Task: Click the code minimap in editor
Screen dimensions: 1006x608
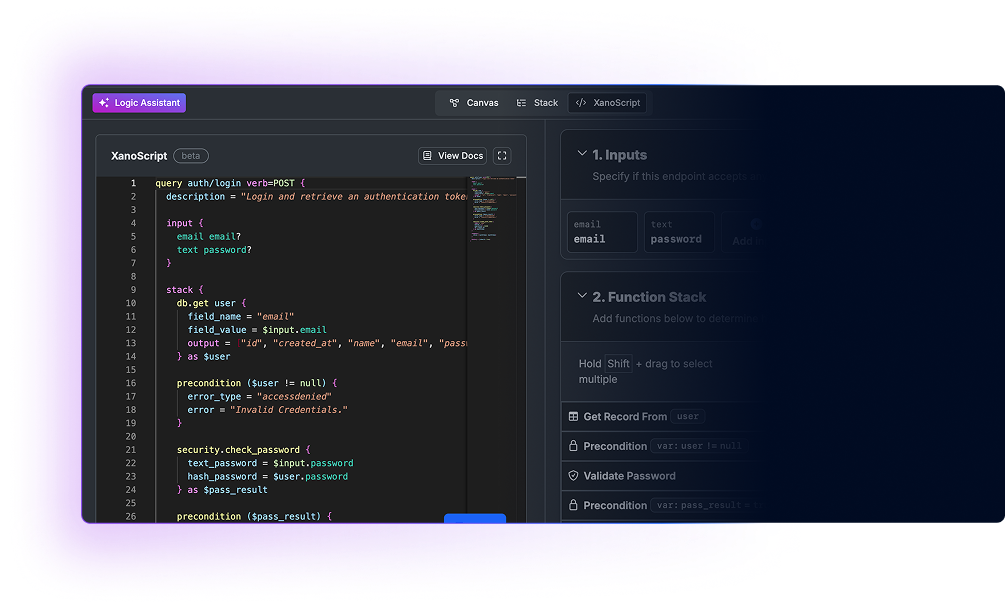Action: tap(495, 210)
